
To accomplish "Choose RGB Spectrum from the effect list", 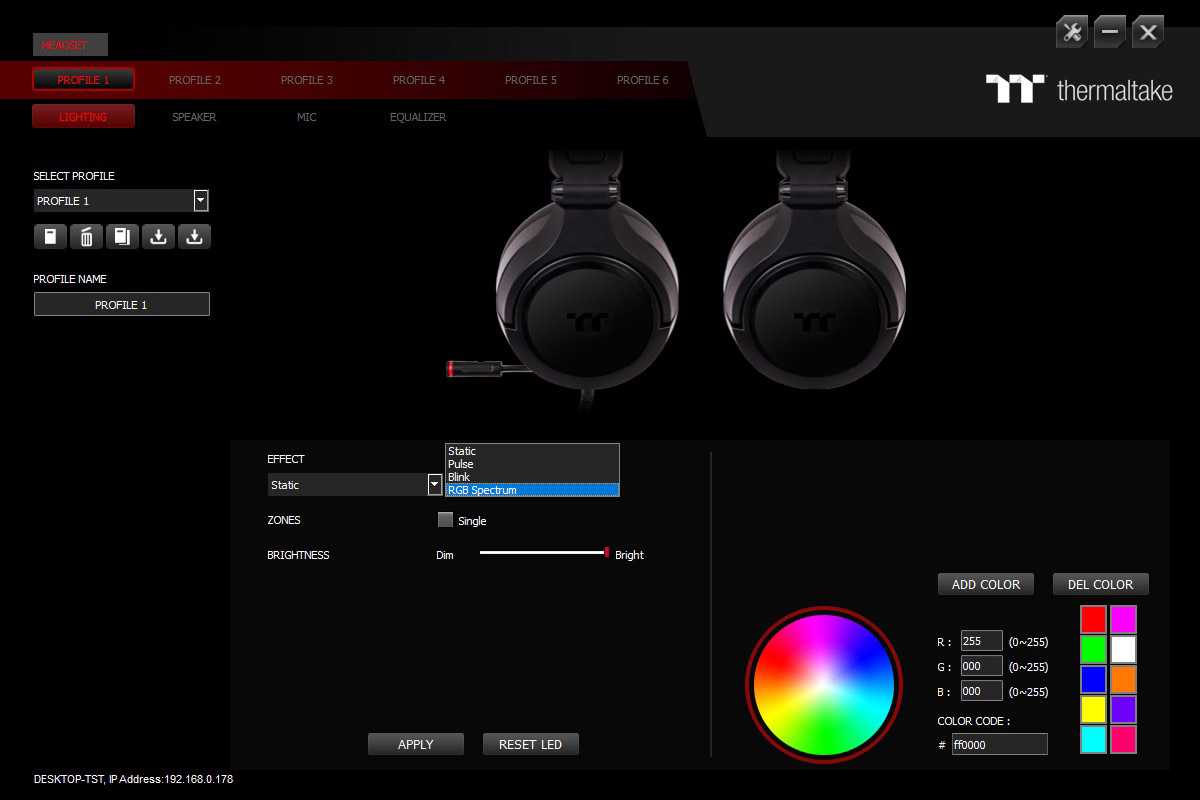I will point(531,490).
